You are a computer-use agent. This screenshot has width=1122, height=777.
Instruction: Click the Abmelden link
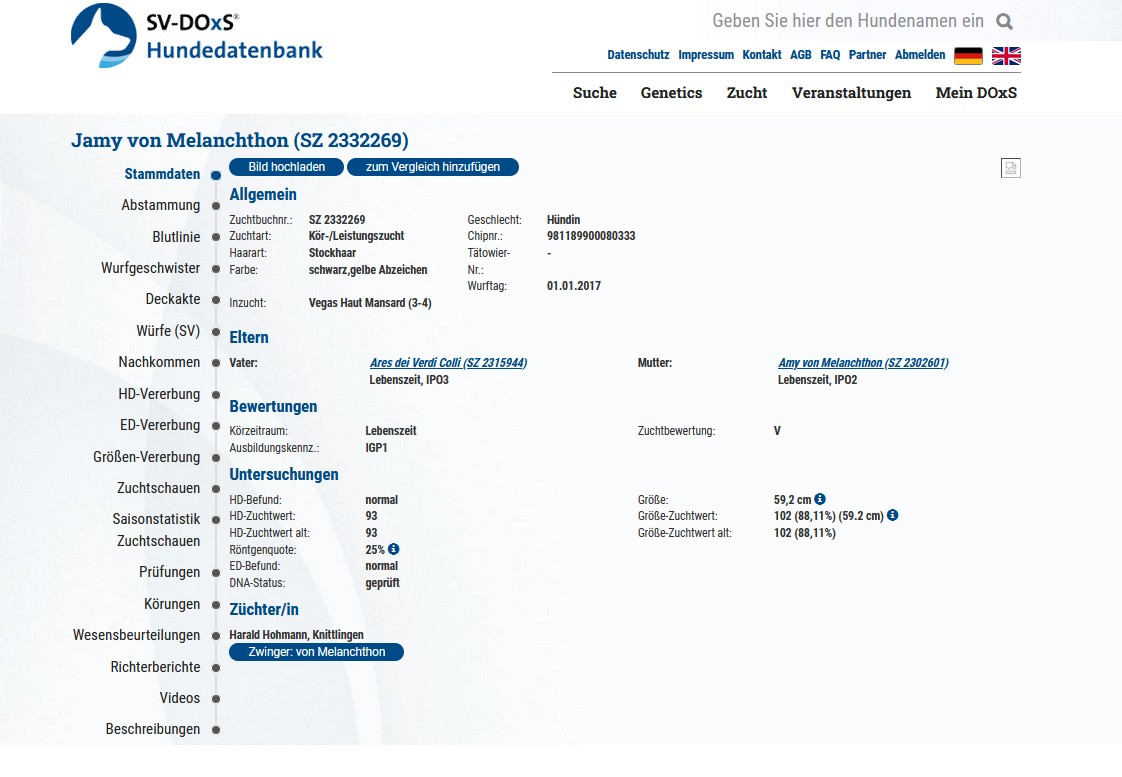point(919,55)
